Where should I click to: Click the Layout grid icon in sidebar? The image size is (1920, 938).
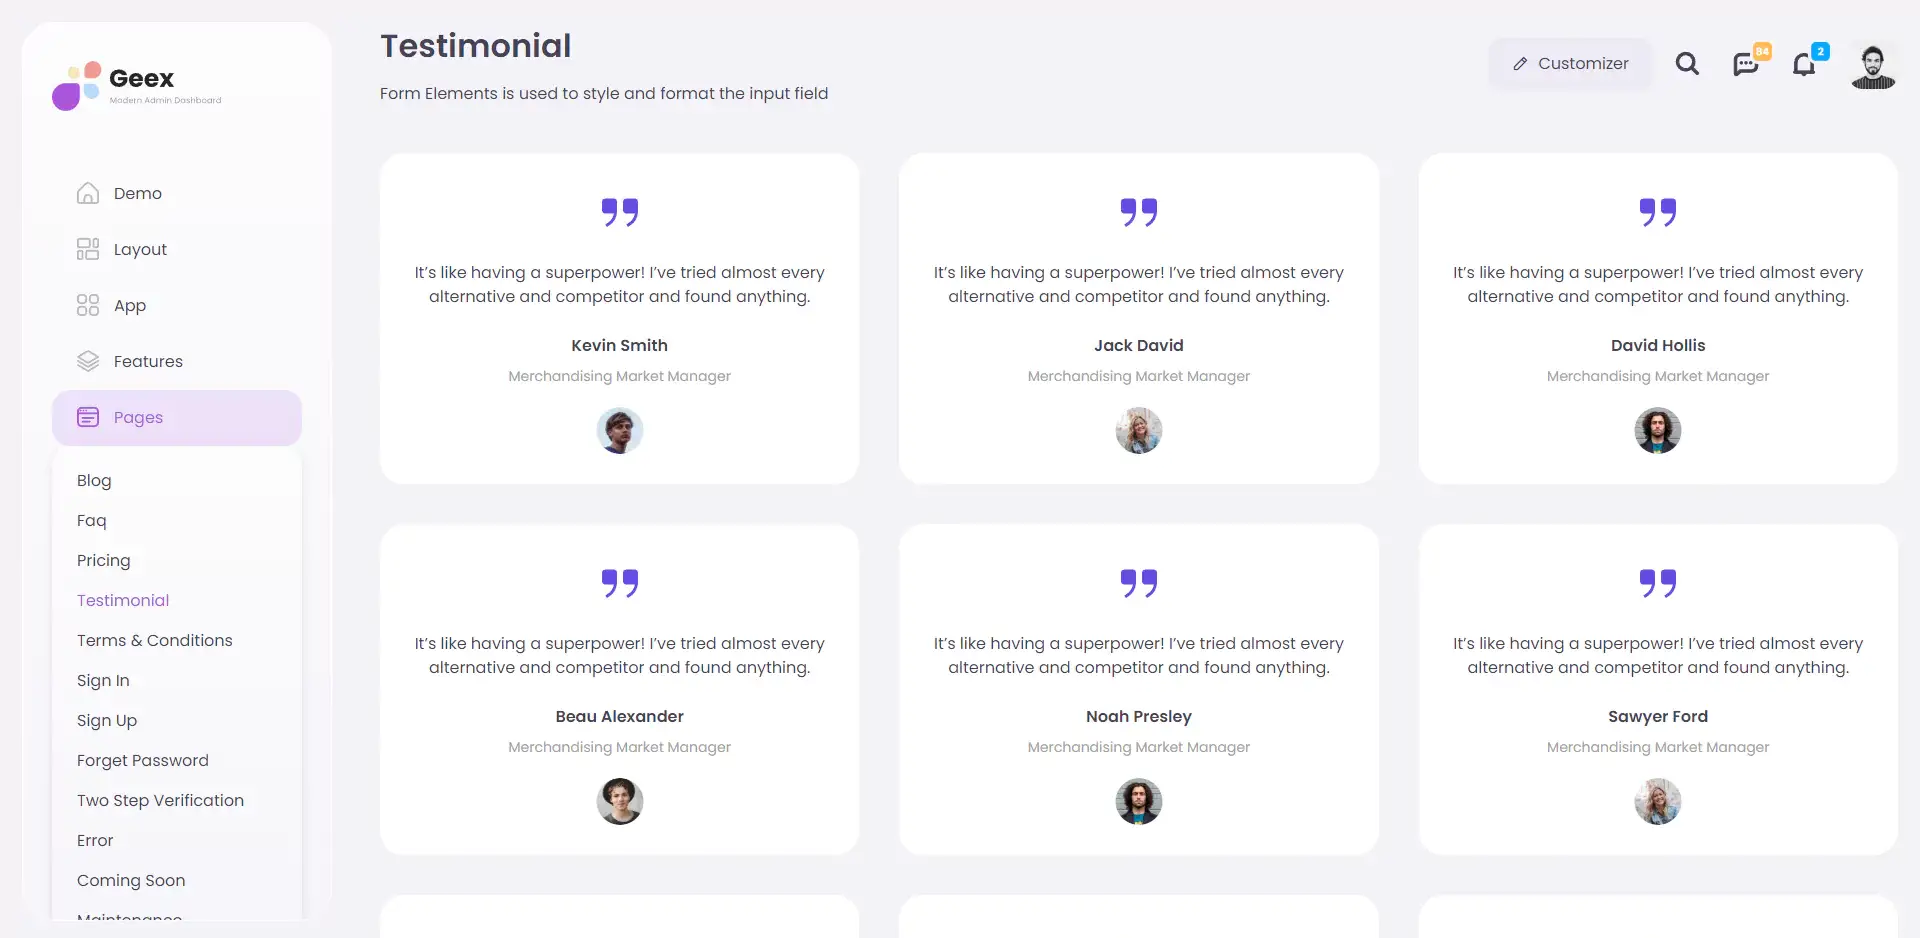(x=88, y=249)
